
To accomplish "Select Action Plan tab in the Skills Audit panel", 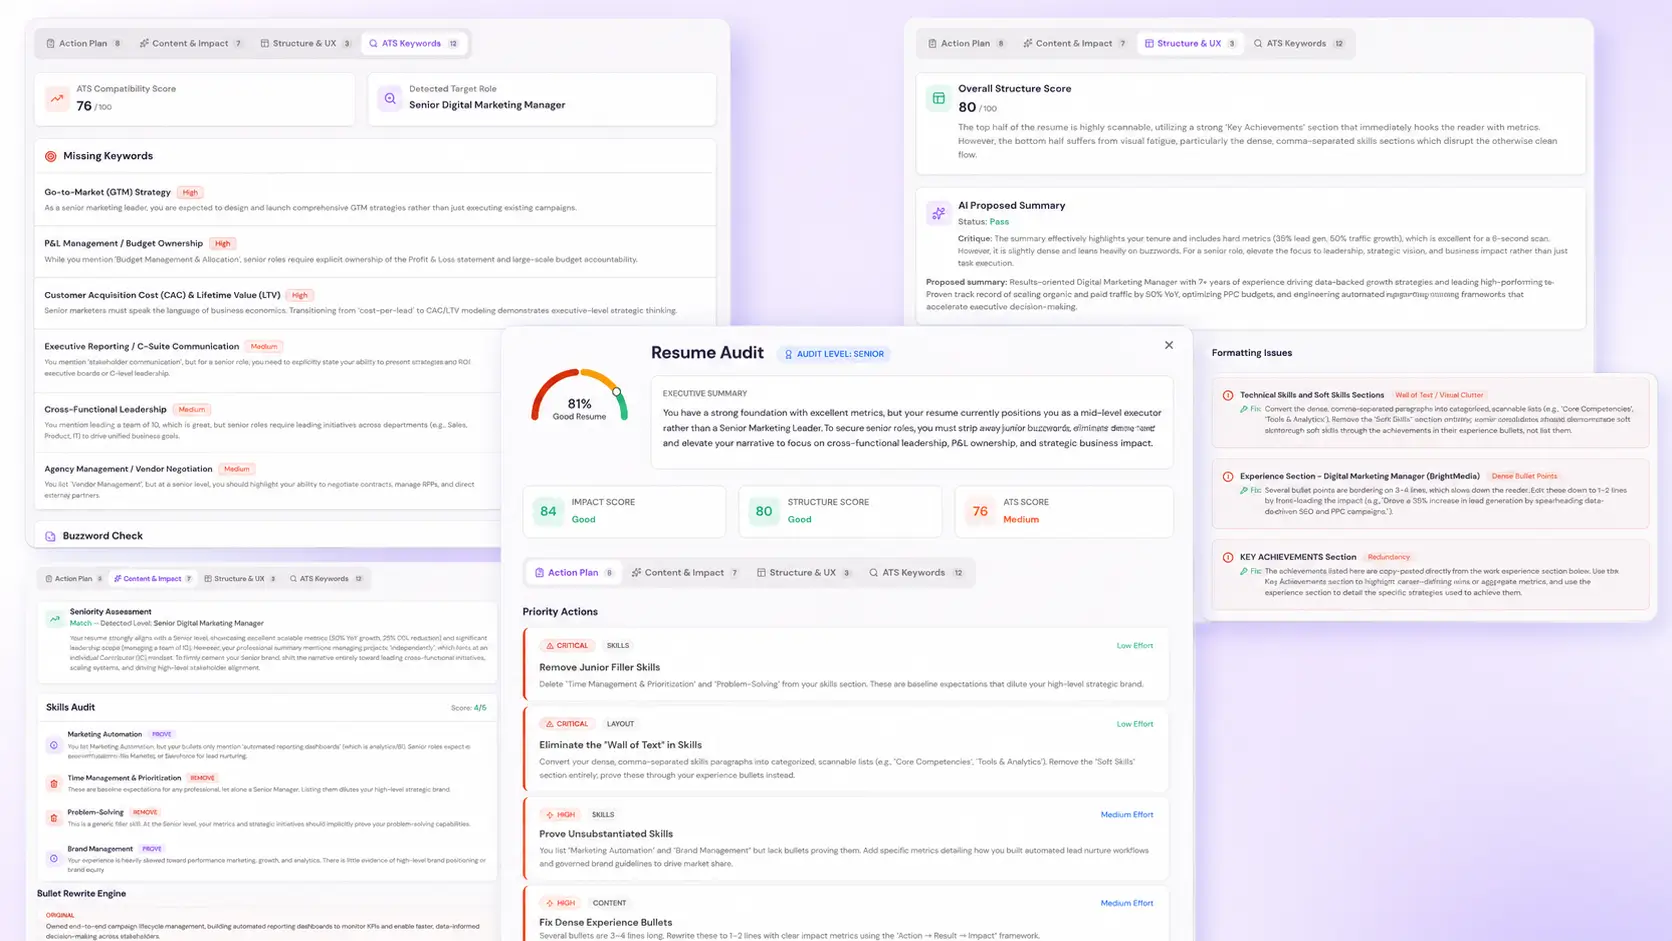I will coord(74,579).
